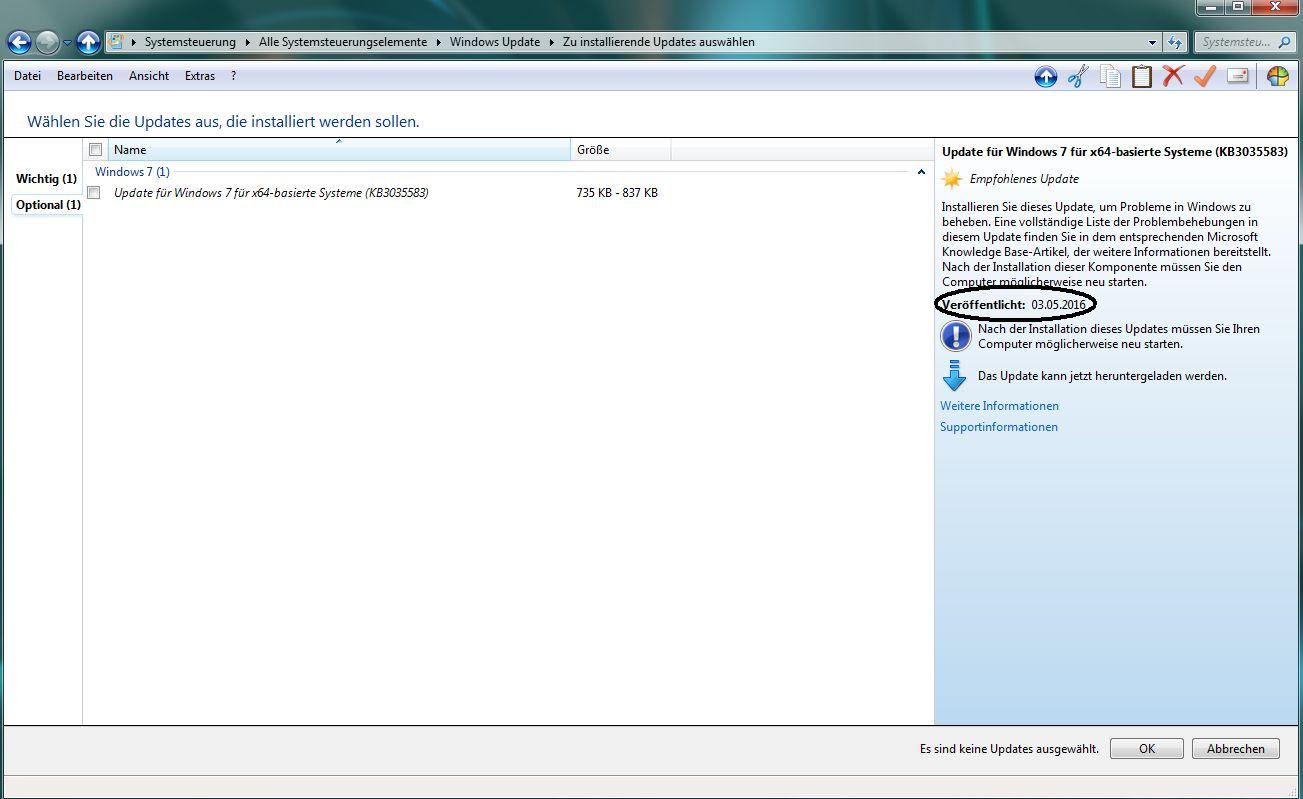Select the KB3035583 update row name
Viewport: 1303px width, 799px height.
click(271, 193)
